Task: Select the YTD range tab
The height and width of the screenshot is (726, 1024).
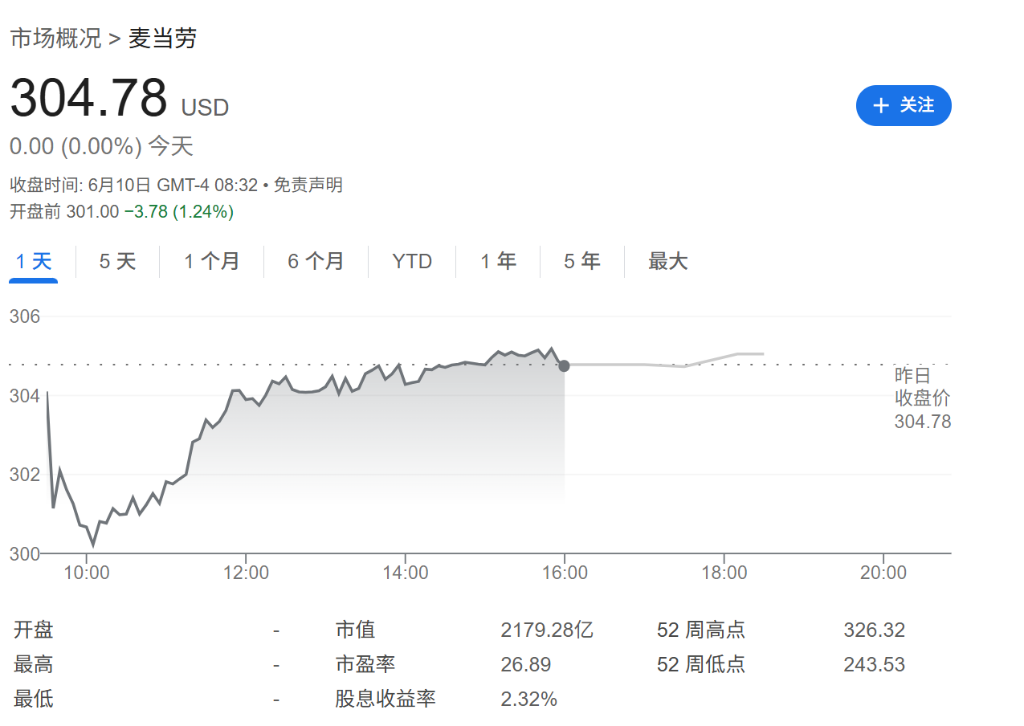Action: (412, 262)
